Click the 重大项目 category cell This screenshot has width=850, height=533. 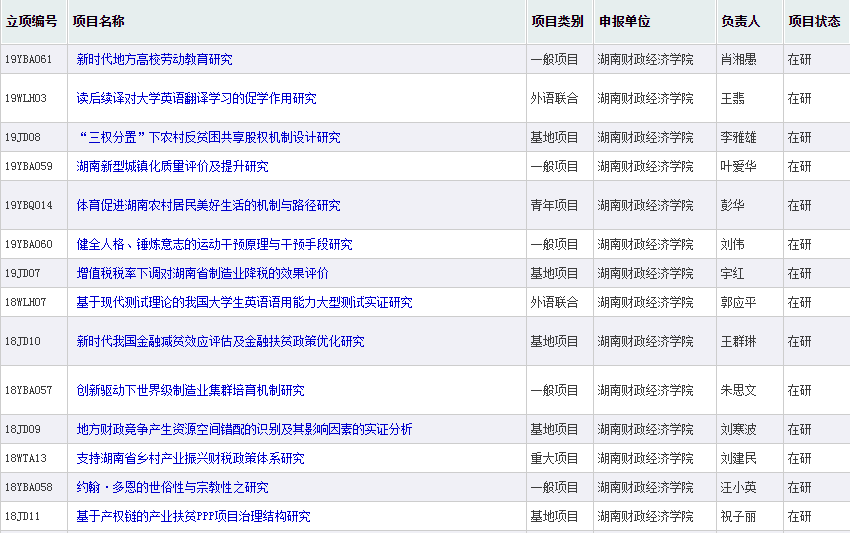pyautogui.click(x=554, y=458)
